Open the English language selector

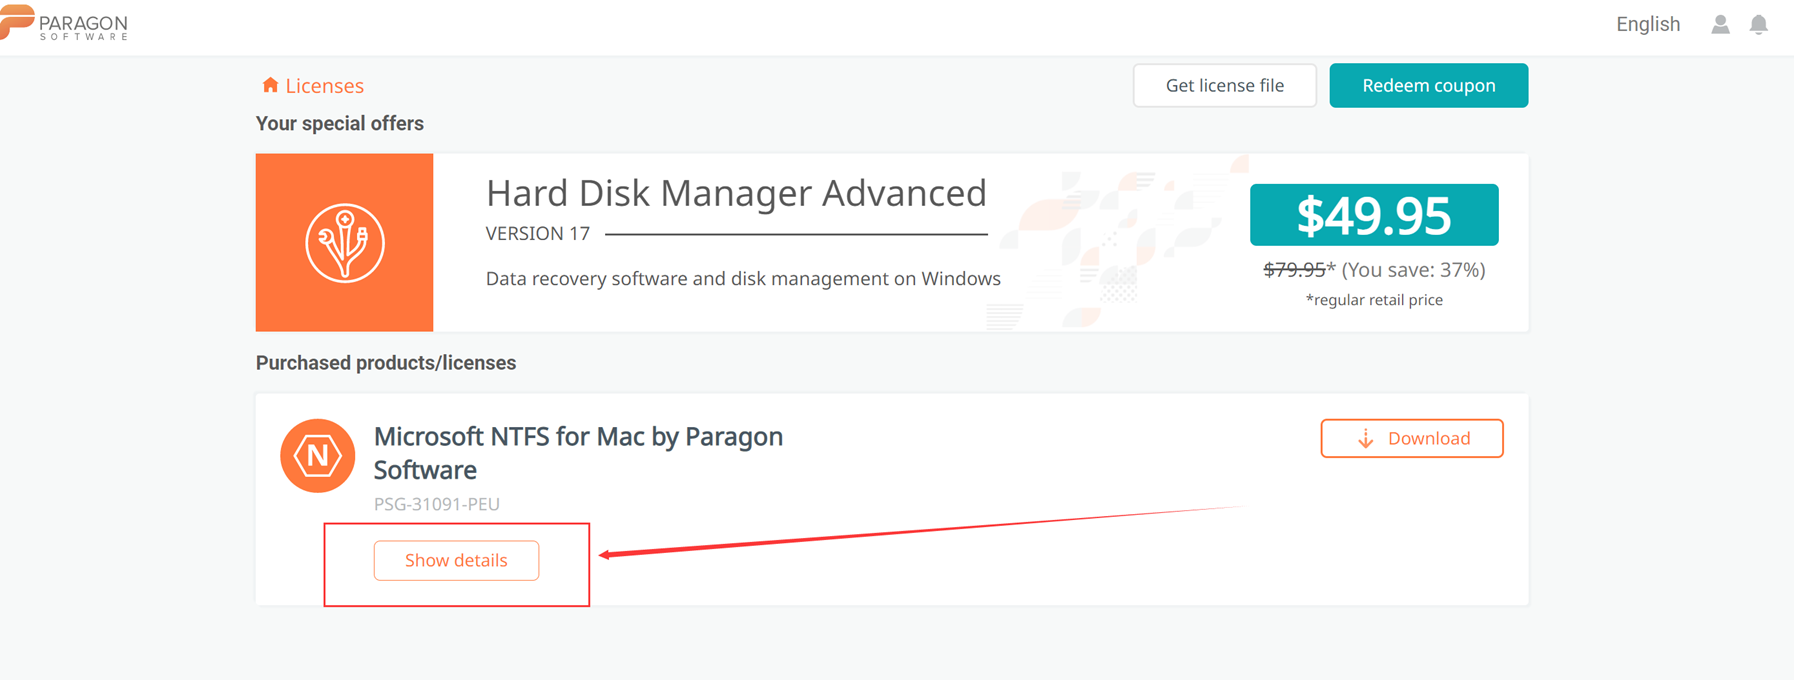1647,24
